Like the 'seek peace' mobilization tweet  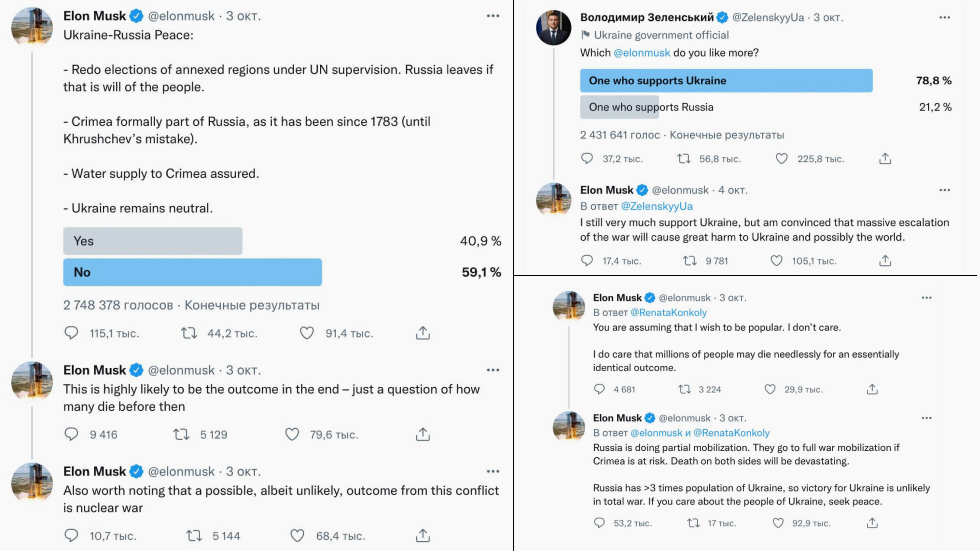pyautogui.click(x=778, y=523)
